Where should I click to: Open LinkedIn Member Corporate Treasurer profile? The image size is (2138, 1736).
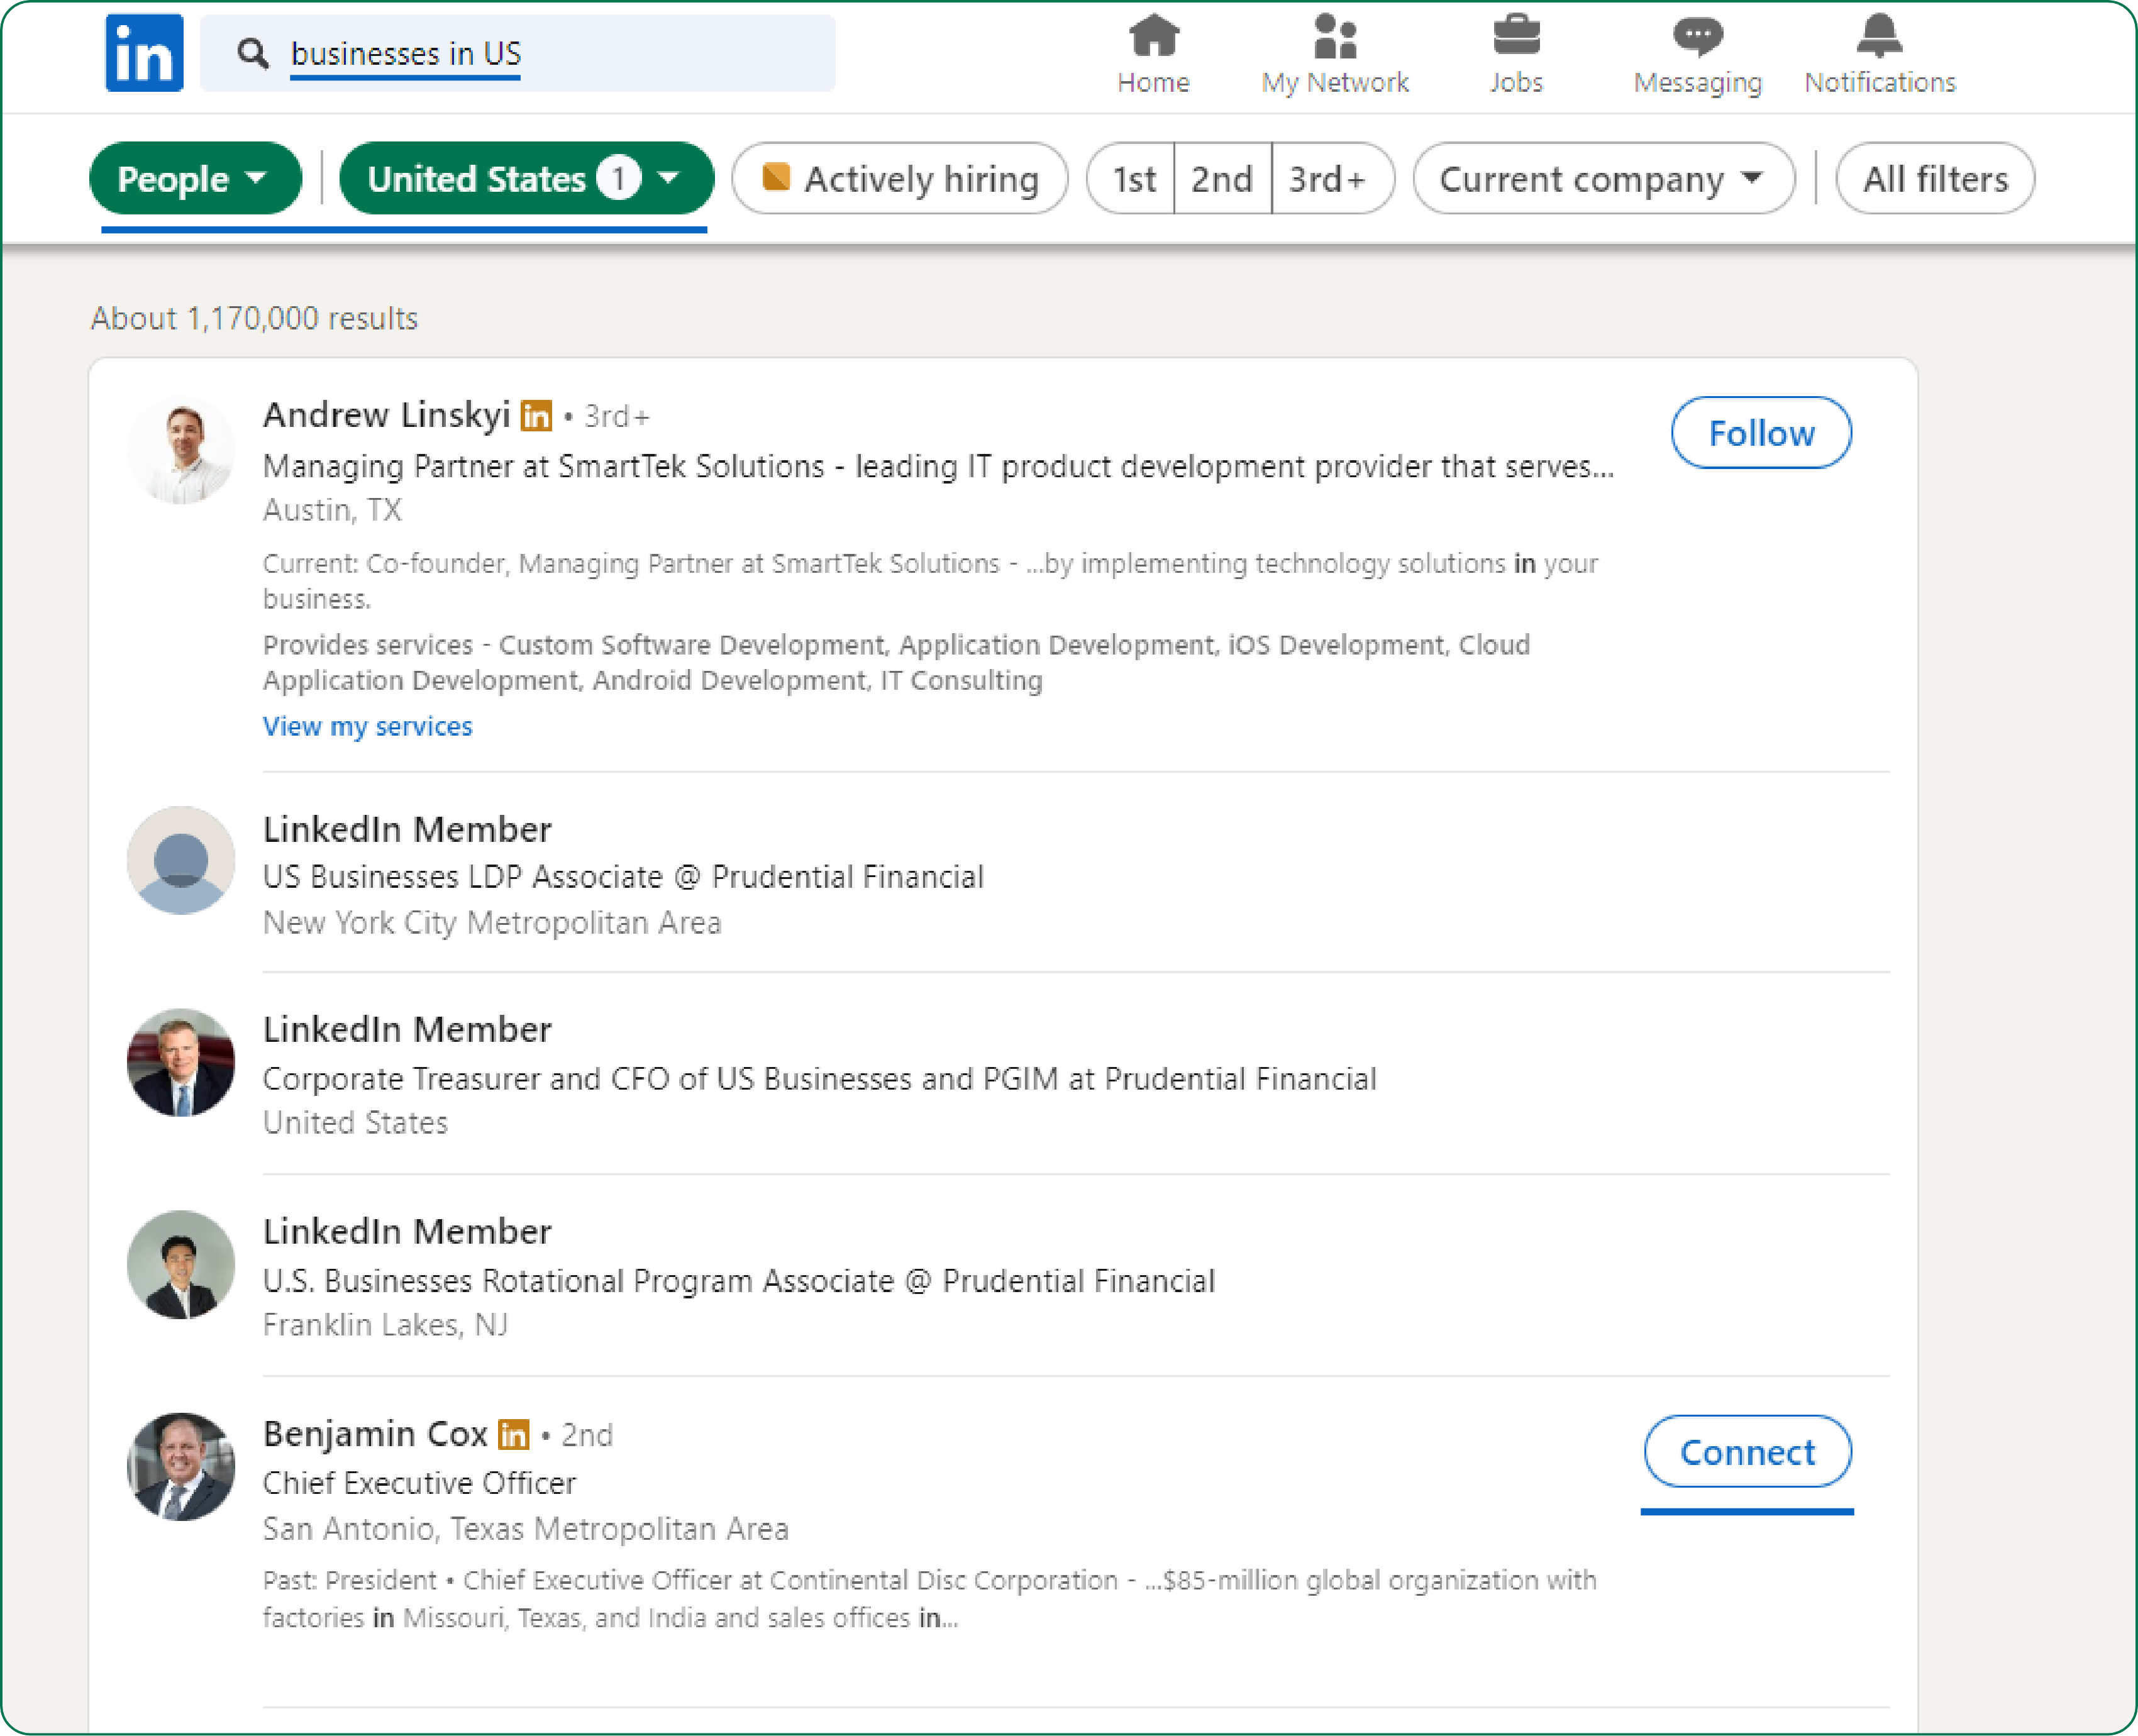[407, 1029]
